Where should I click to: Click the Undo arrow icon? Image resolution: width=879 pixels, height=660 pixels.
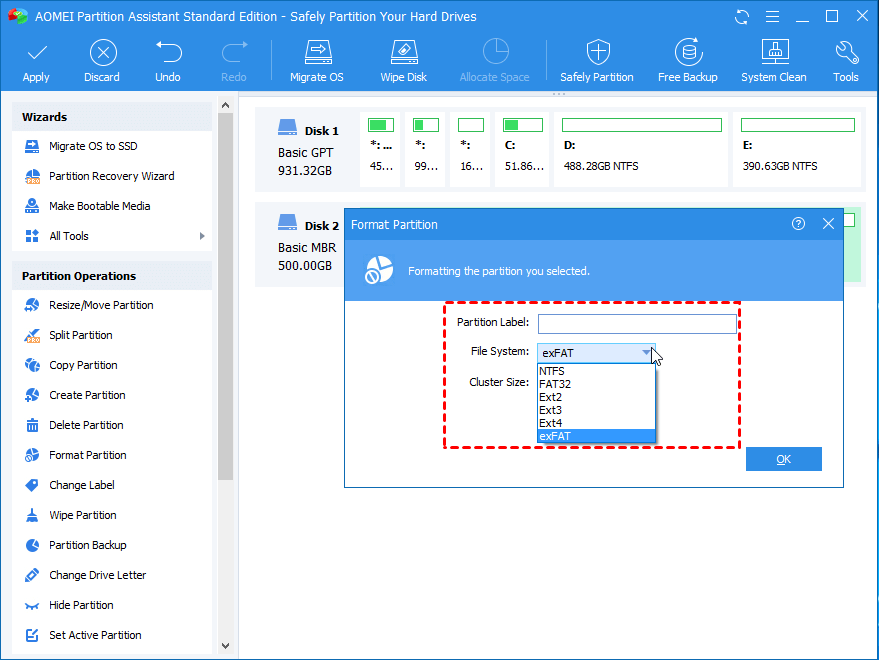(168, 53)
